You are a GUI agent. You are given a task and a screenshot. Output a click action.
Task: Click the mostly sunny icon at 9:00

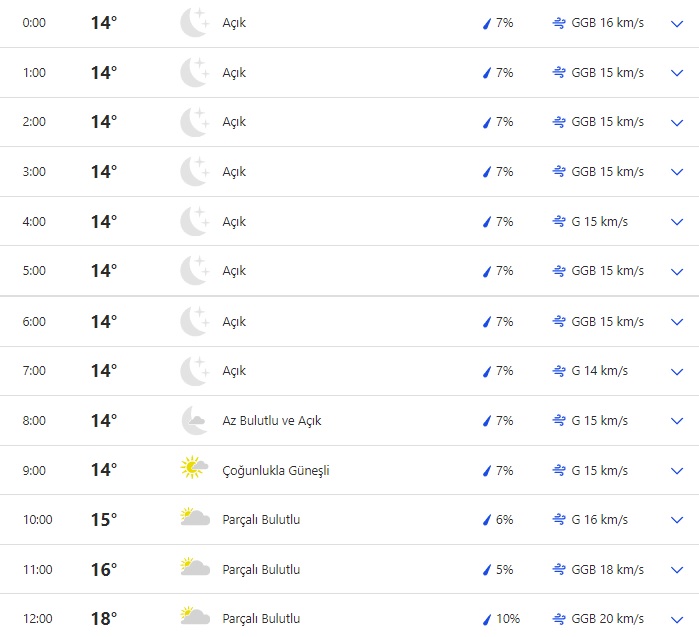[194, 470]
